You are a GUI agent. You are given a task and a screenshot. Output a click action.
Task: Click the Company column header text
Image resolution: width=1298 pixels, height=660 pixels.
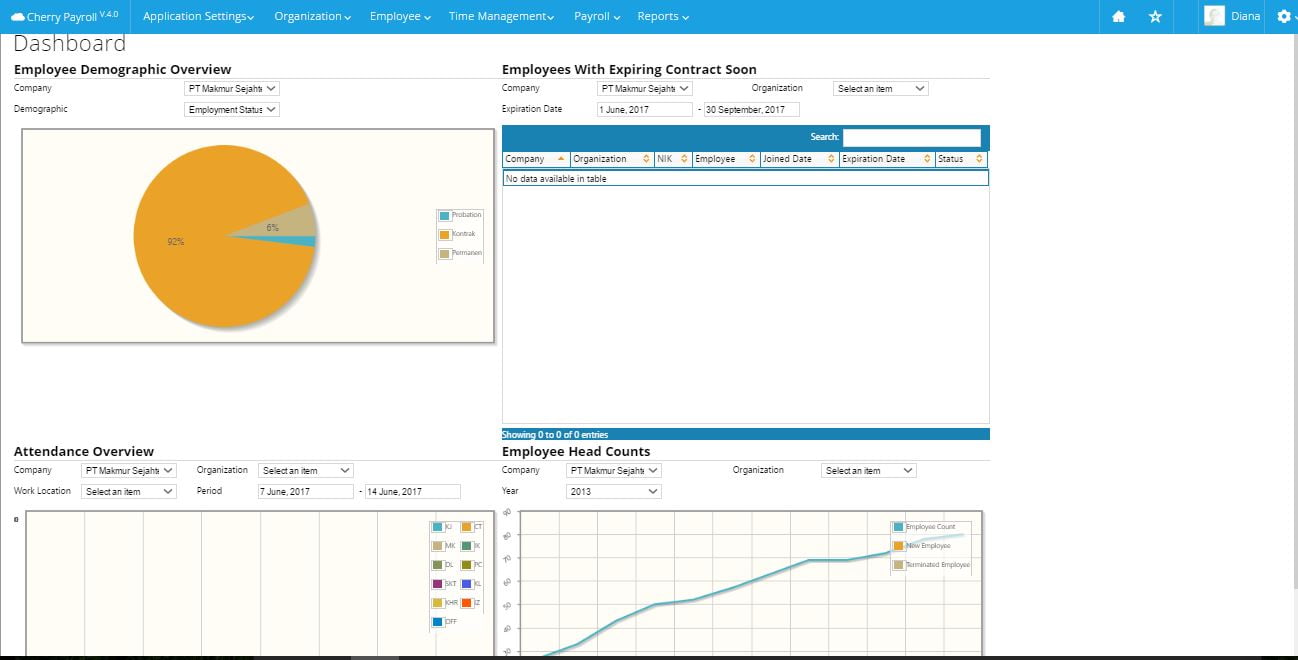point(525,159)
